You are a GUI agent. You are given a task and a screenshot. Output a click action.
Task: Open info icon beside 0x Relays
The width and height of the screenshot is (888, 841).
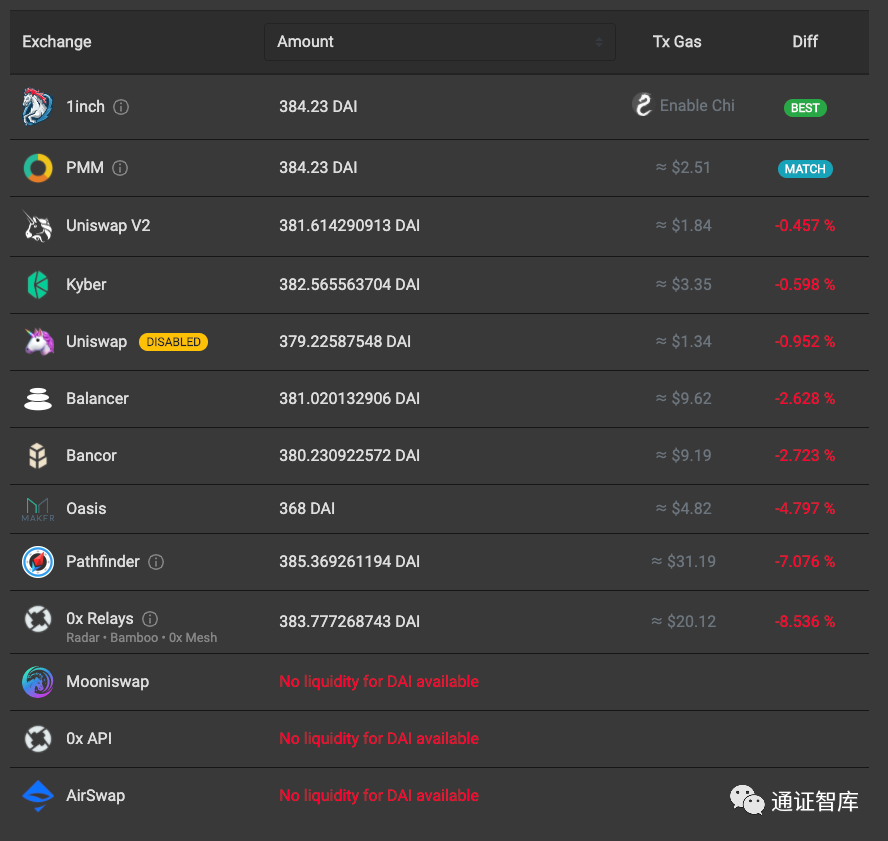click(x=150, y=619)
